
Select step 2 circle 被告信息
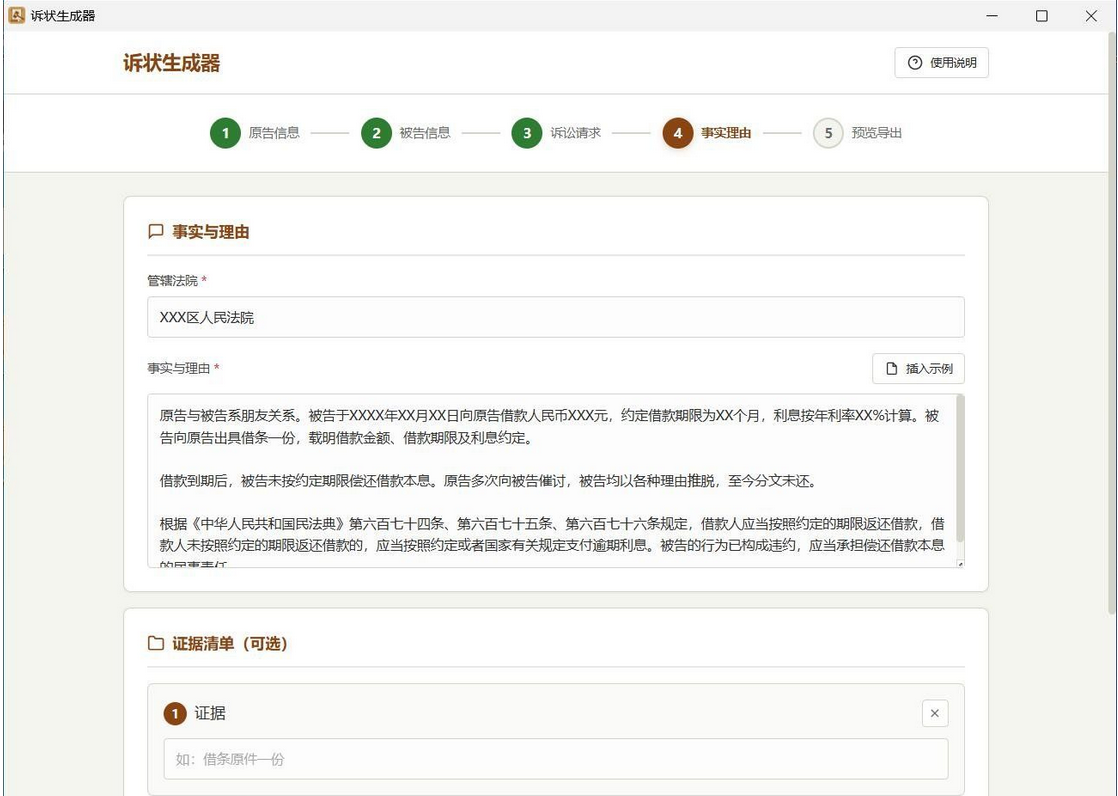376,133
